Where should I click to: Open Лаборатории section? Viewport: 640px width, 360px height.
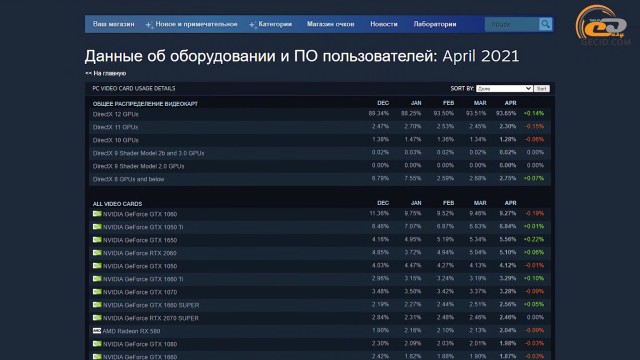435,24
